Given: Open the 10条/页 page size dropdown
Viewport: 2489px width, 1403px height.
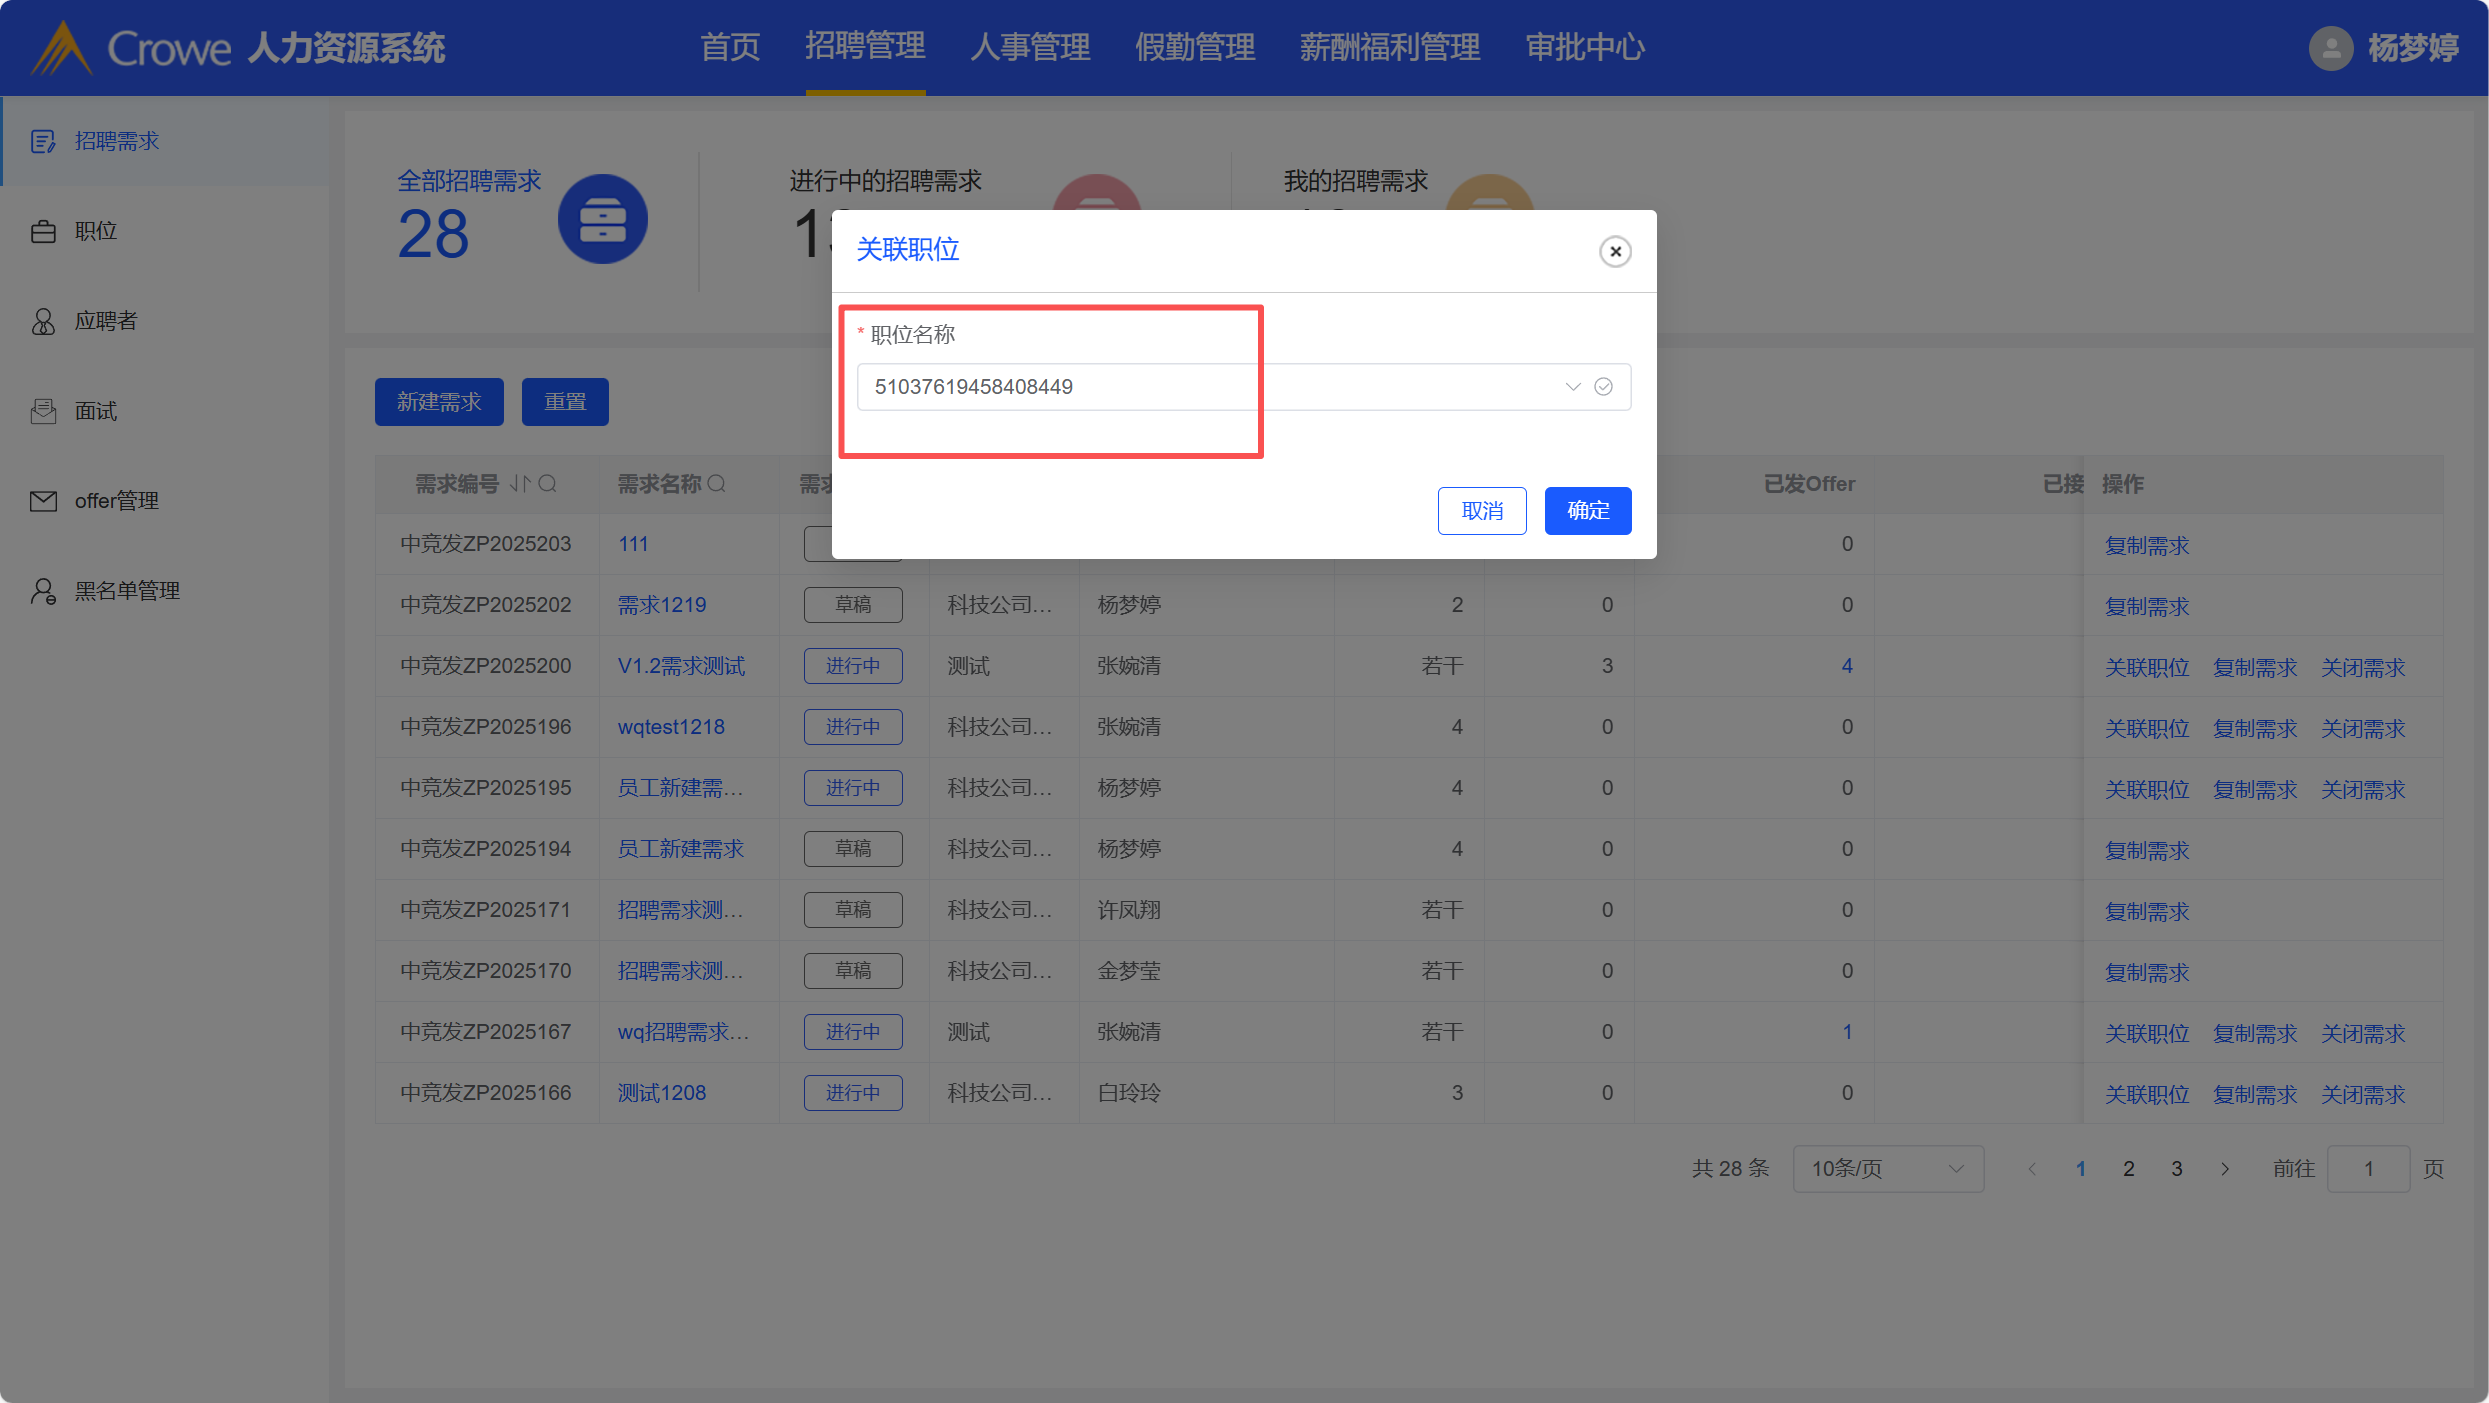Looking at the screenshot, I should (x=1887, y=1169).
